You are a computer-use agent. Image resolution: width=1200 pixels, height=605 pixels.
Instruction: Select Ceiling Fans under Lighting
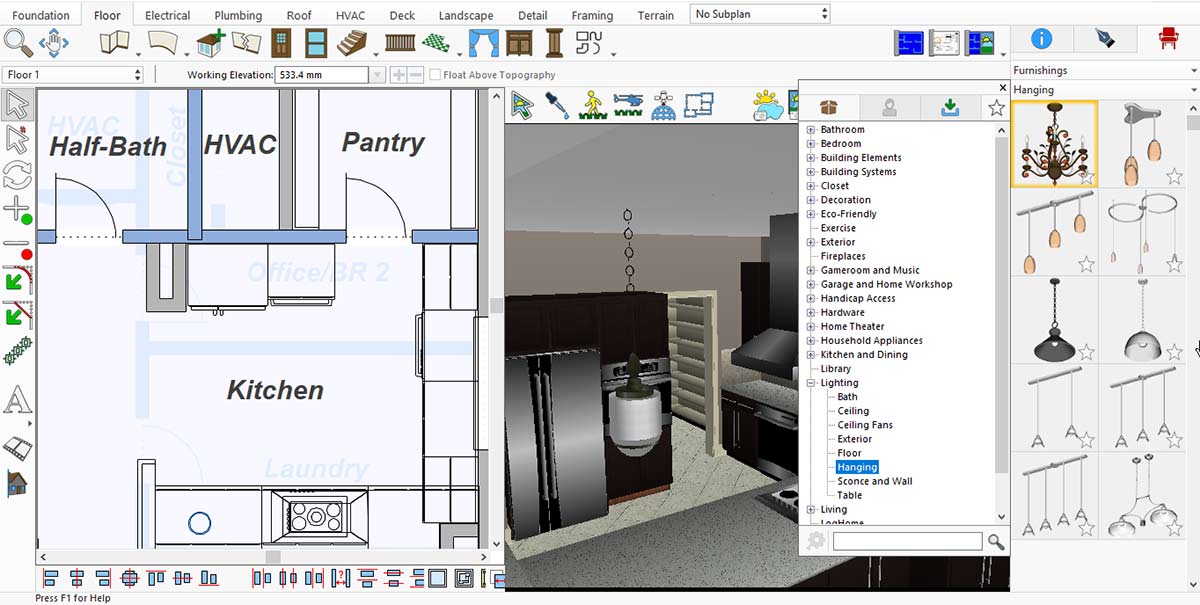tap(865, 425)
